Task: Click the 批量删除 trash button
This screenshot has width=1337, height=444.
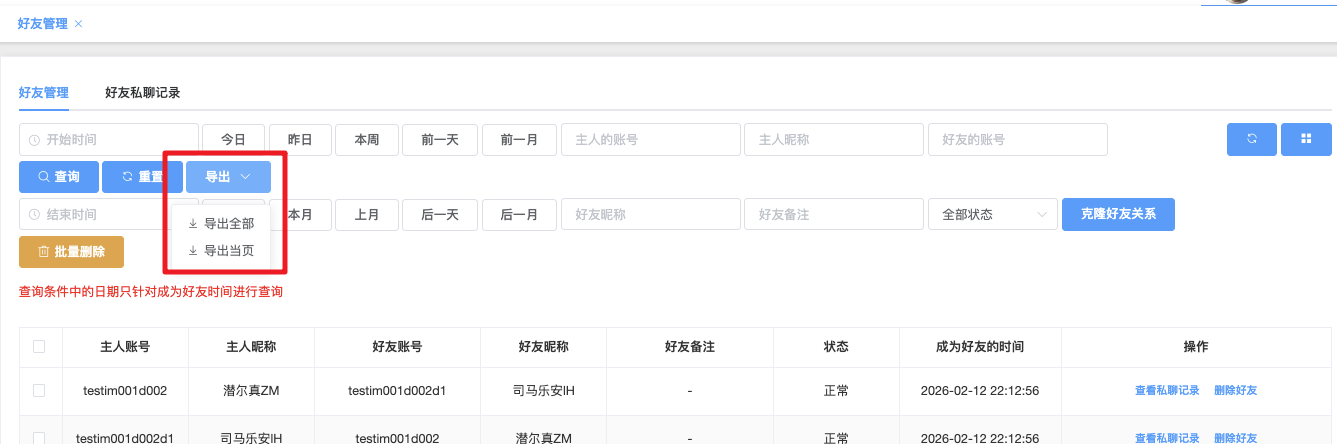Action: pyautogui.click(x=71, y=252)
